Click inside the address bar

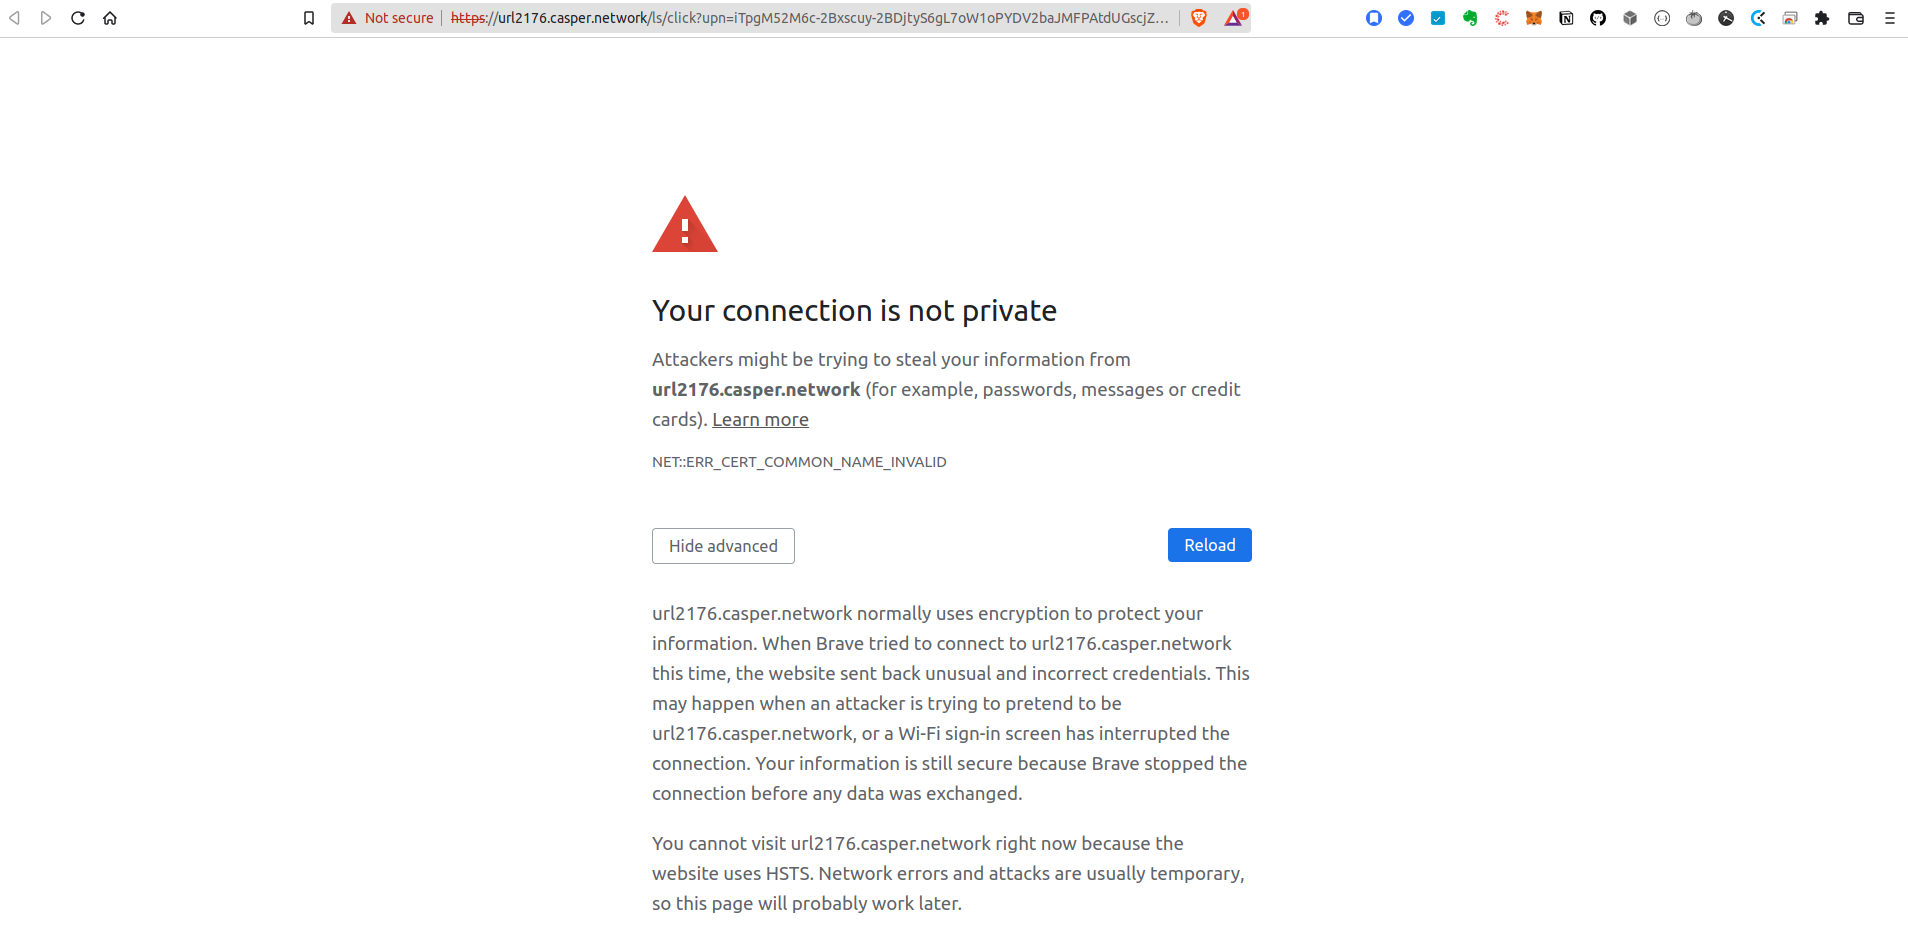click(800, 17)
